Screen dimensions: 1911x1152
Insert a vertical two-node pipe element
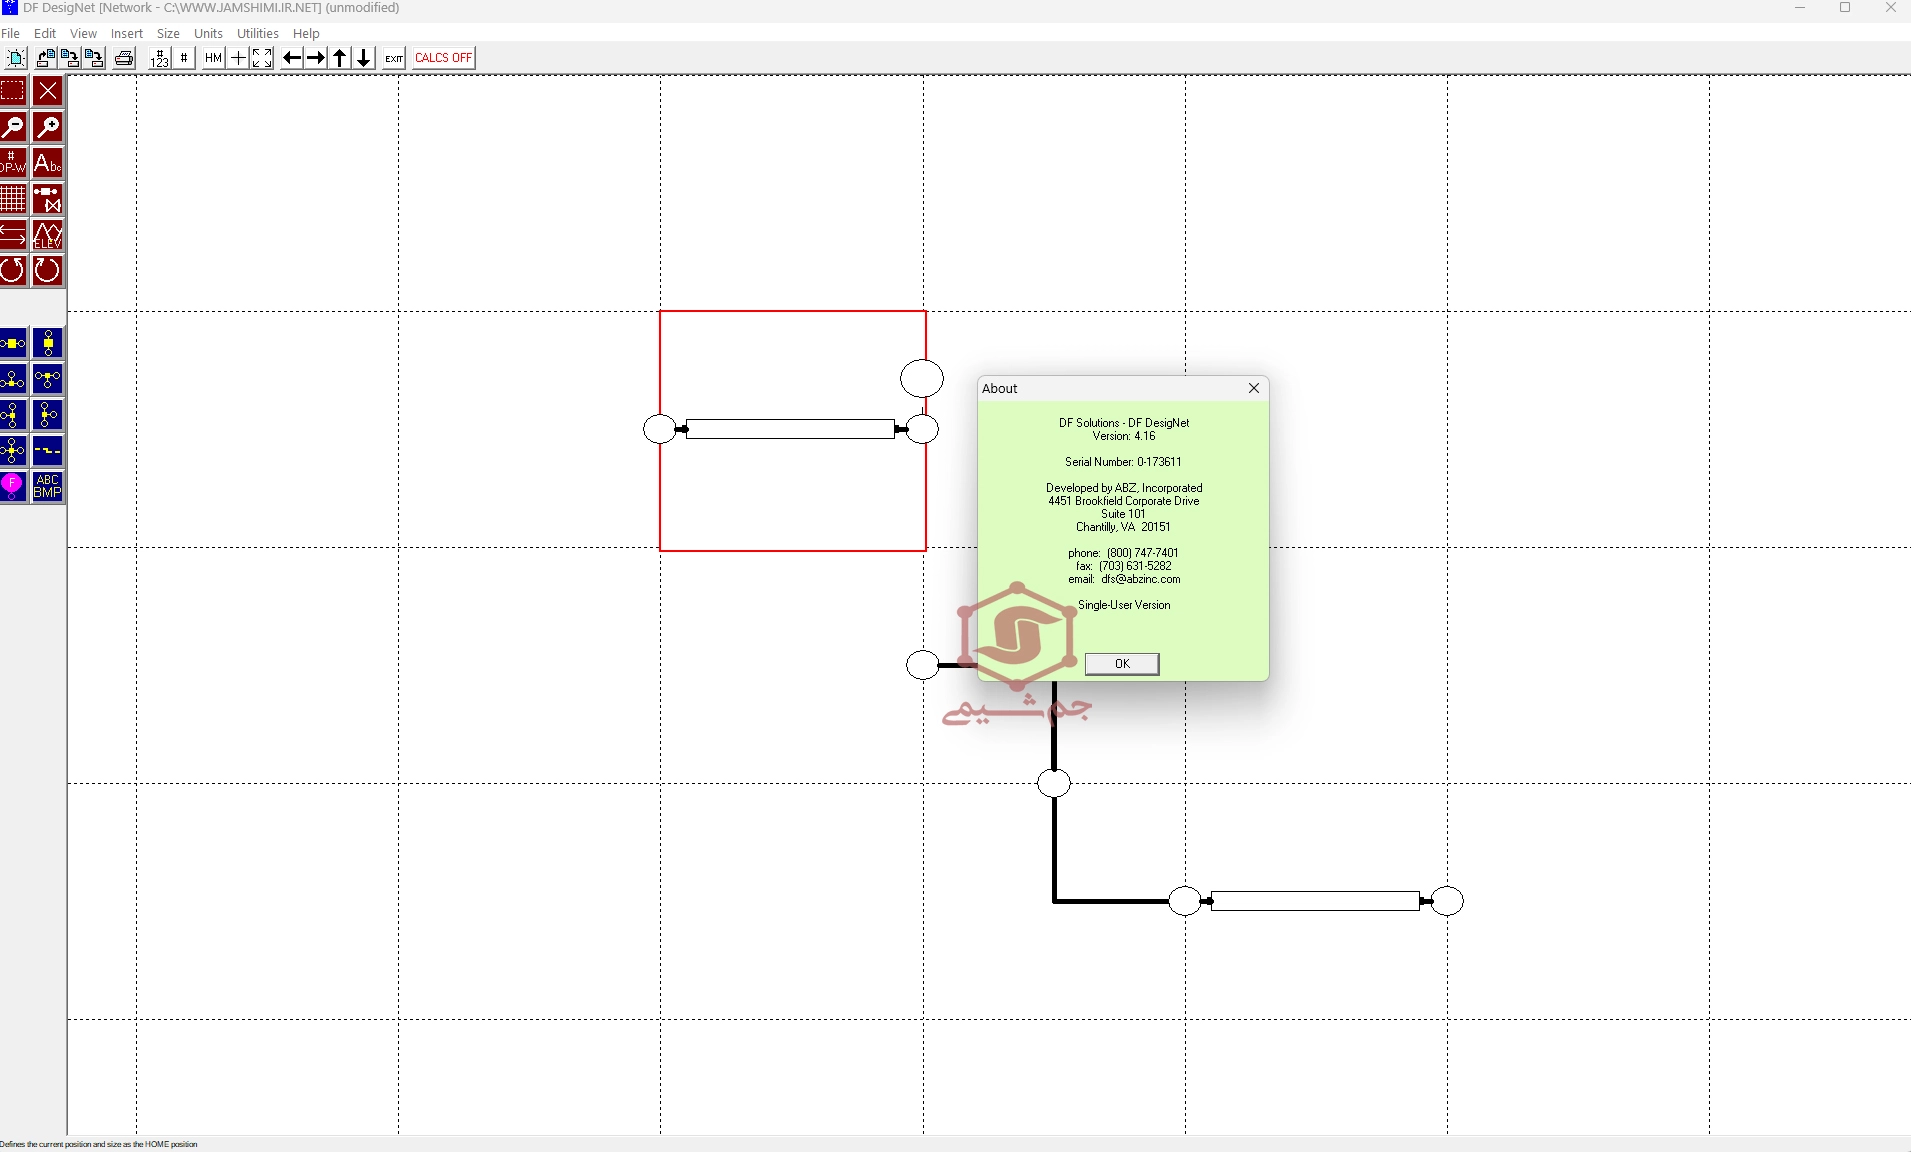[x=47, y=344]
